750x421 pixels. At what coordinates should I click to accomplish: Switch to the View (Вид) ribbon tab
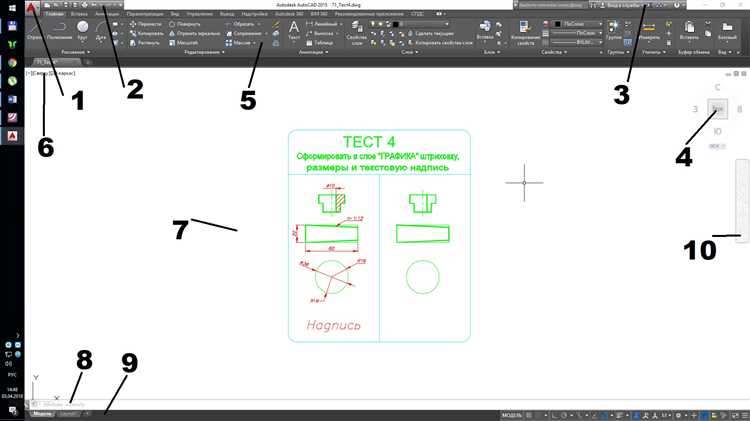point(176,14)
